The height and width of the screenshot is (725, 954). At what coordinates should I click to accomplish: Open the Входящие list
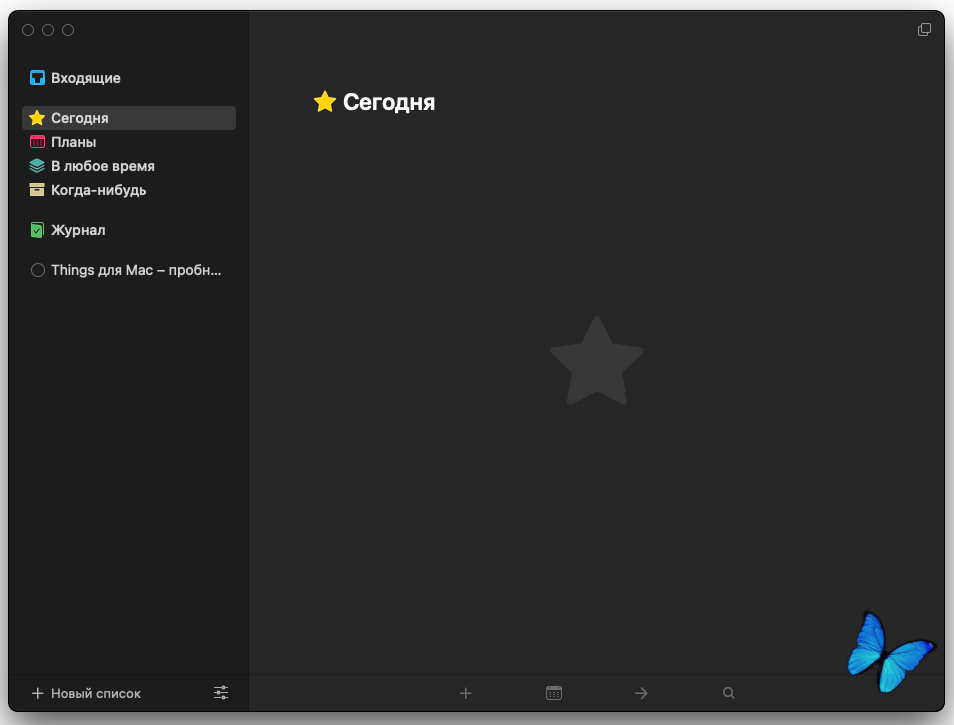point(86,78)
